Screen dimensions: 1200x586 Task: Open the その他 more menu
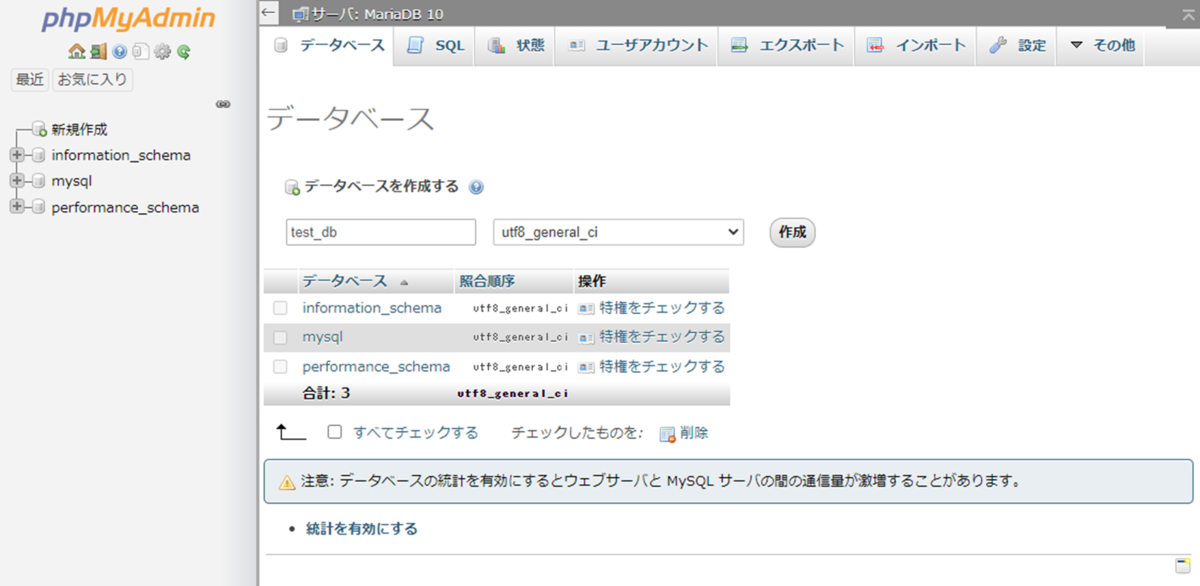pyautogui.click(x=1102, y=46)
